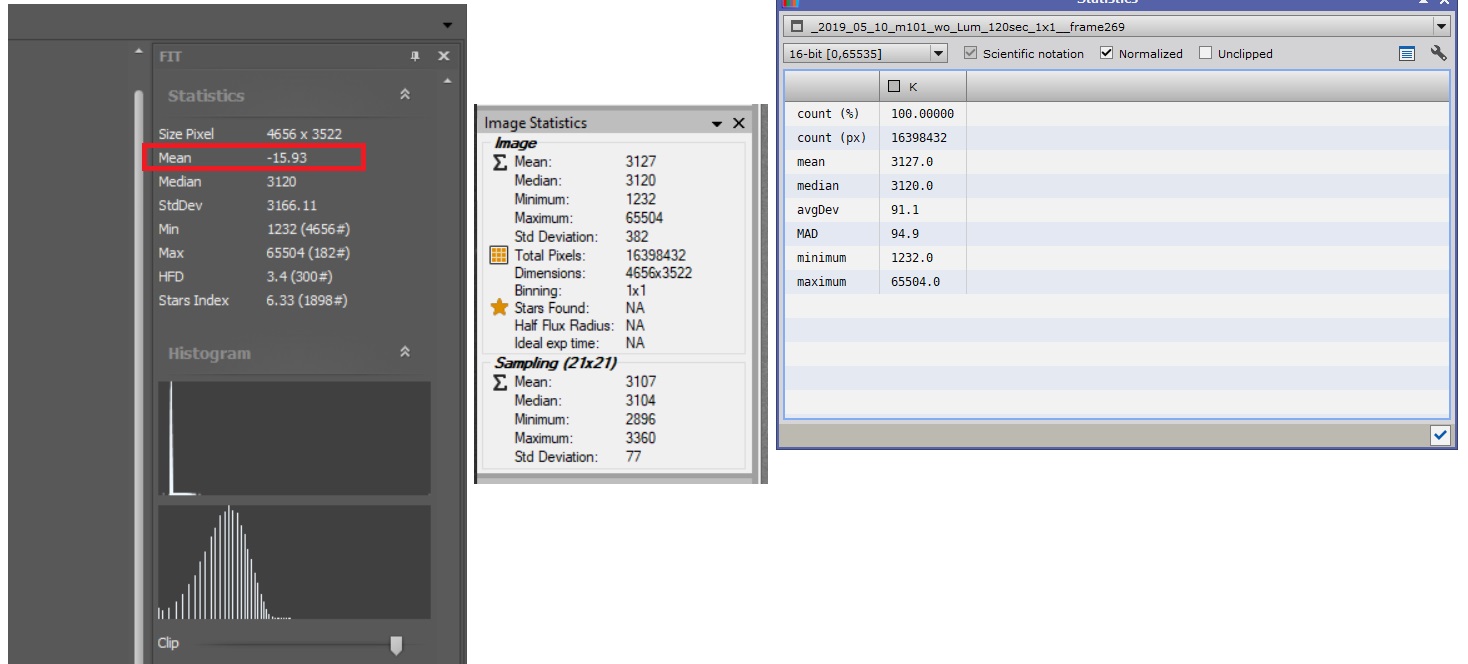Open the statistics options list icon

(x=1407, y=54)
